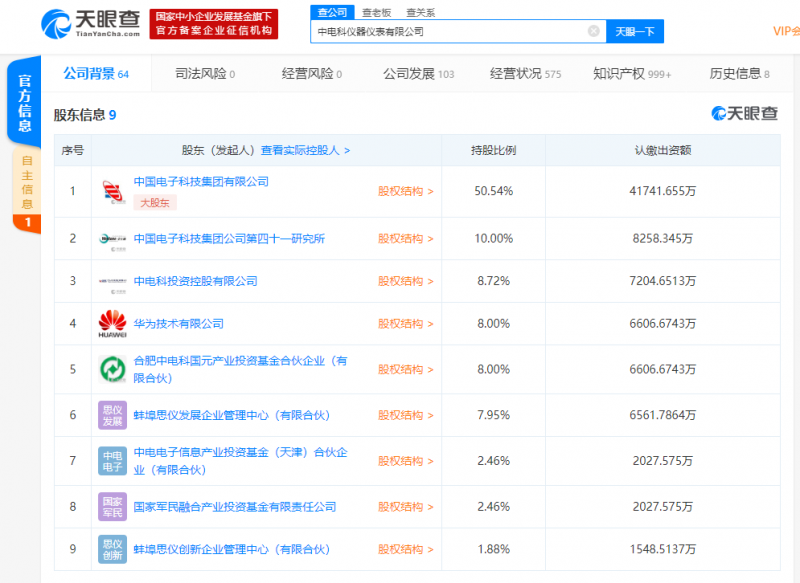800x583 pixels.
Task: Select the 查老板 search mode
Action: click(376, 12)
